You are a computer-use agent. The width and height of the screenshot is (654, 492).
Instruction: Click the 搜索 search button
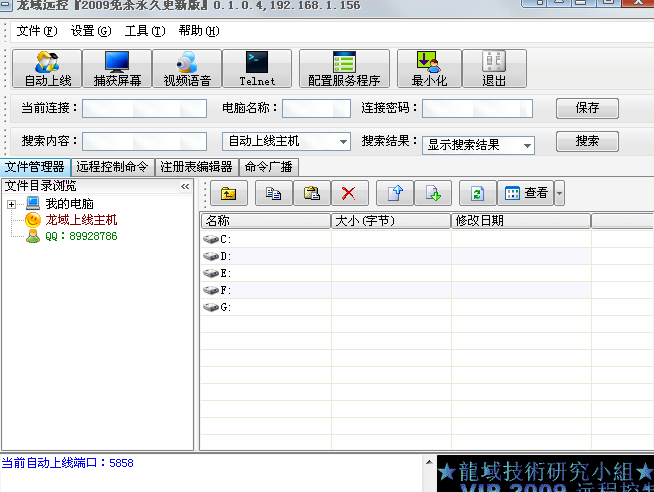click(587, 141)
